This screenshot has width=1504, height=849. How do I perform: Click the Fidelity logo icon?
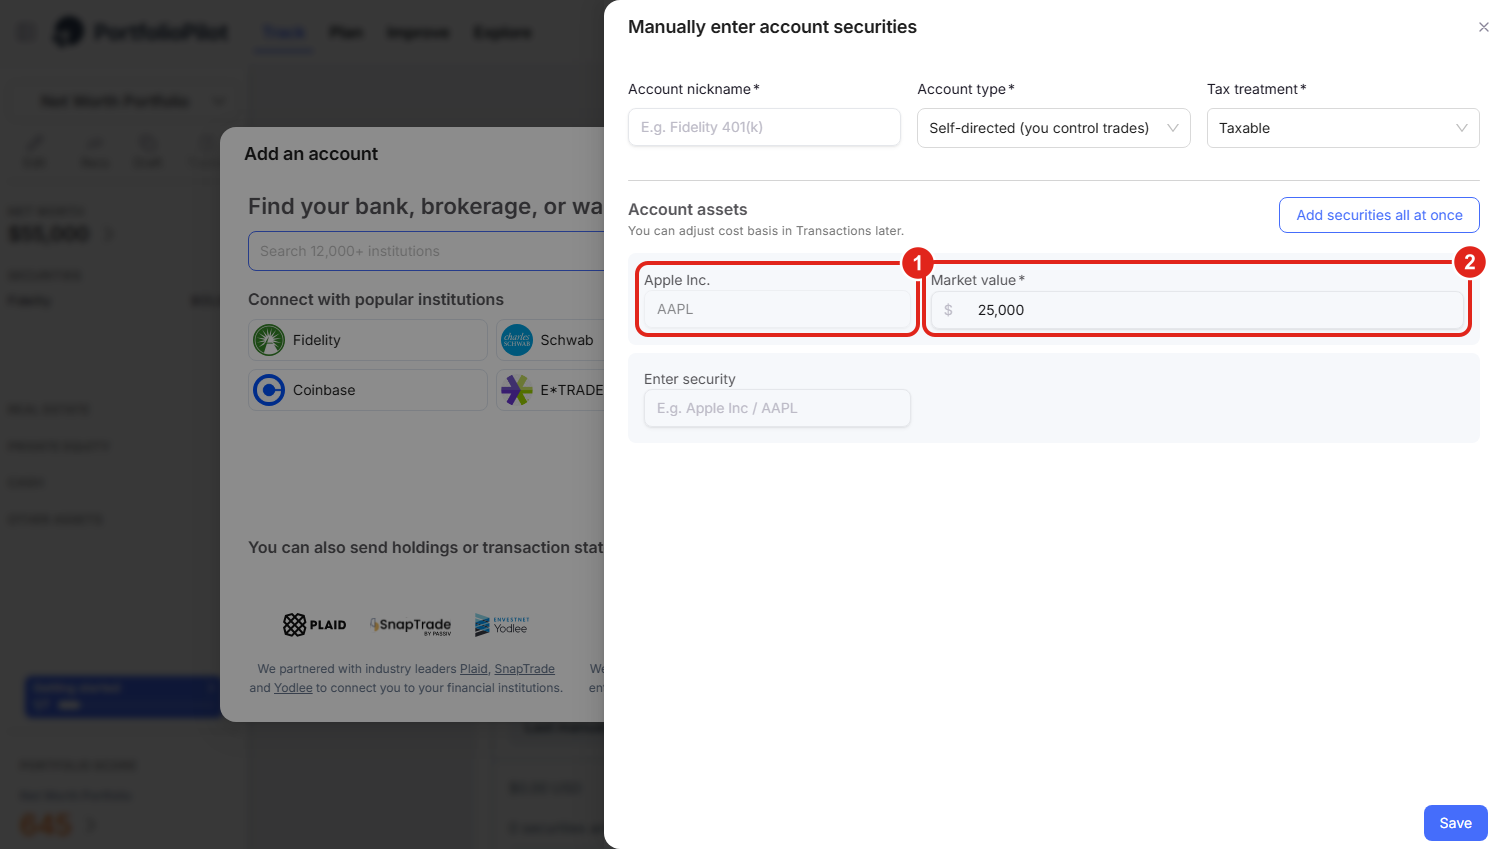click(x=269, y=340)
